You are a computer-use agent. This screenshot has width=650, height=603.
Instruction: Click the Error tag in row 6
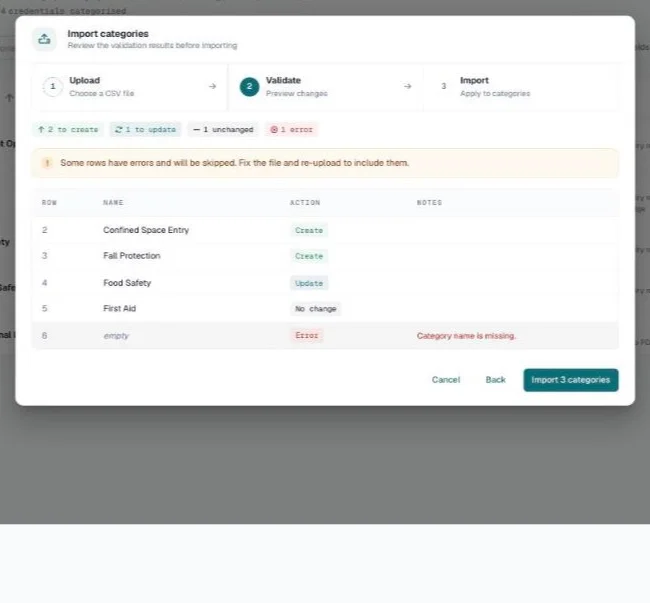(x=306, y=335)
